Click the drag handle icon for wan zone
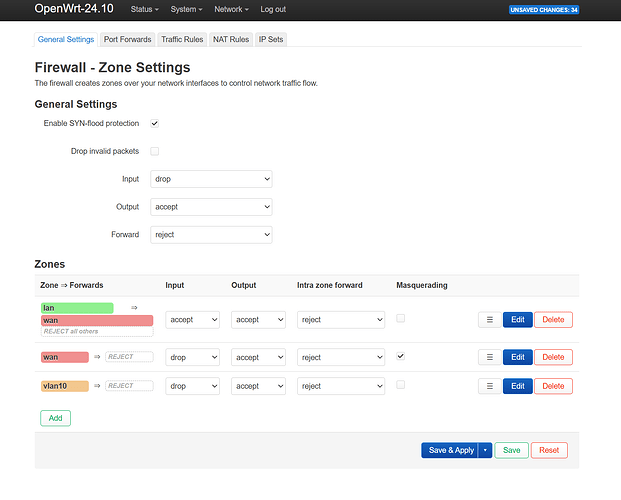 488,357
